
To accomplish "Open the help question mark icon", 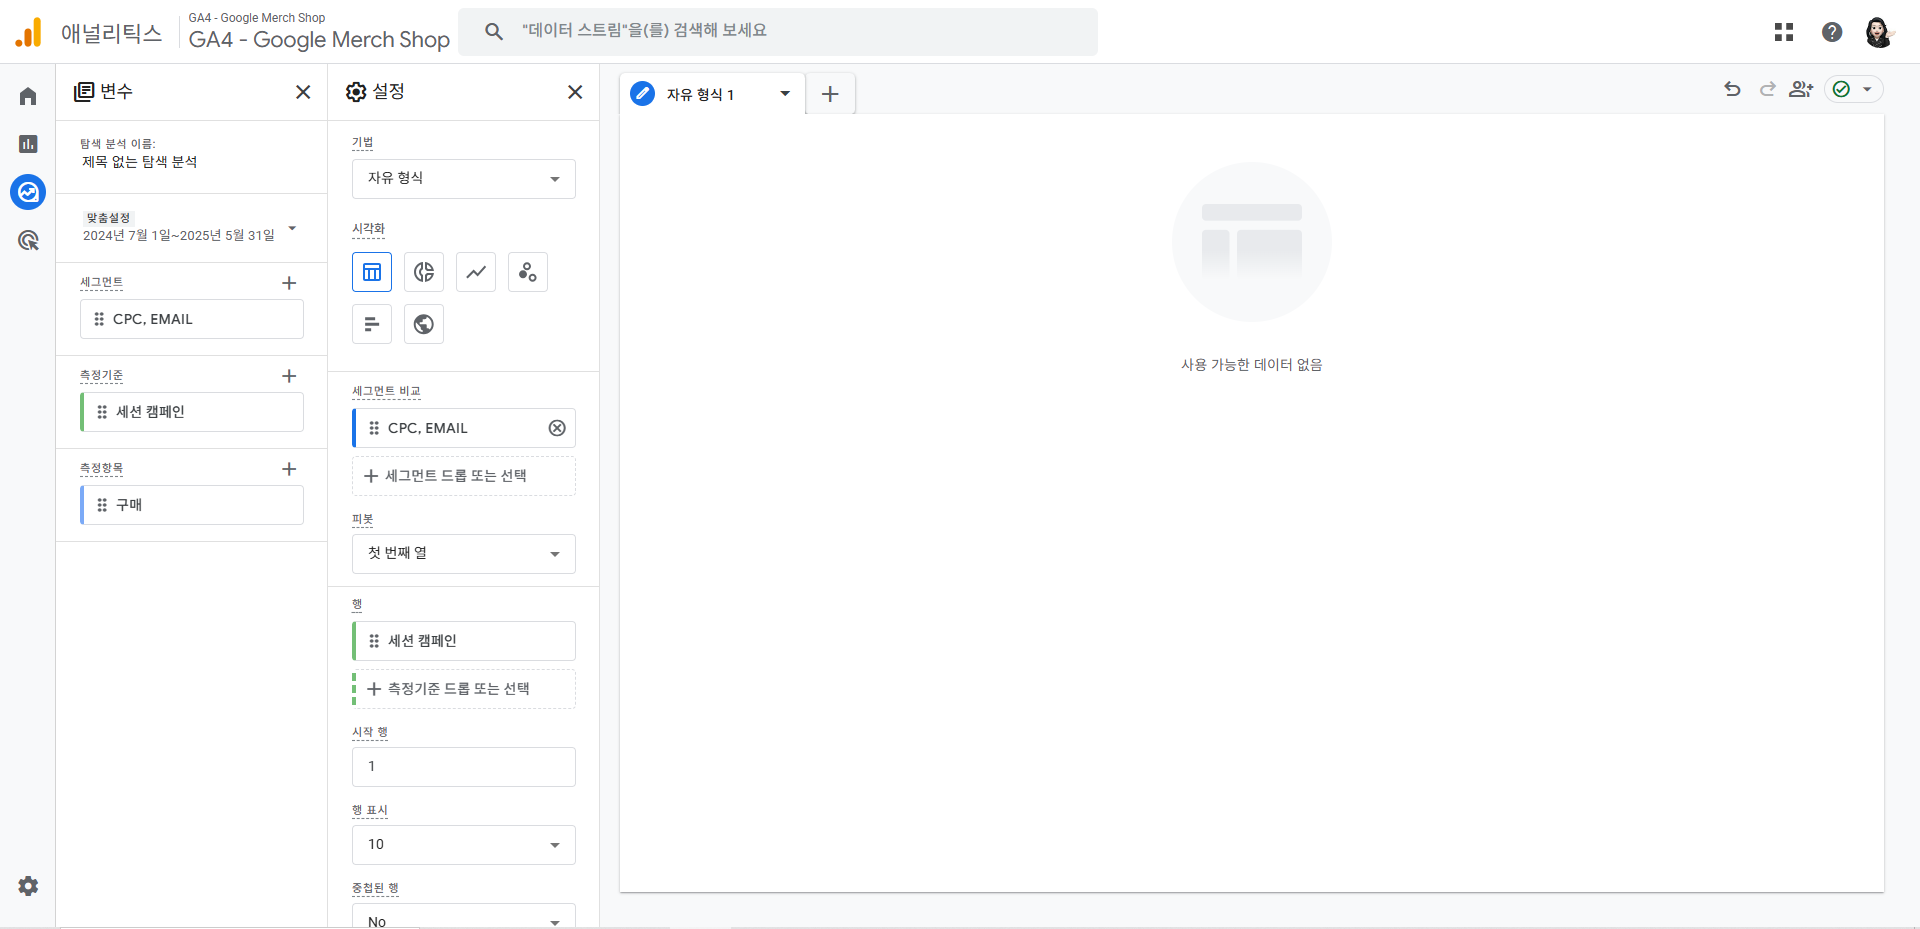I will [x=1832, y=32].
